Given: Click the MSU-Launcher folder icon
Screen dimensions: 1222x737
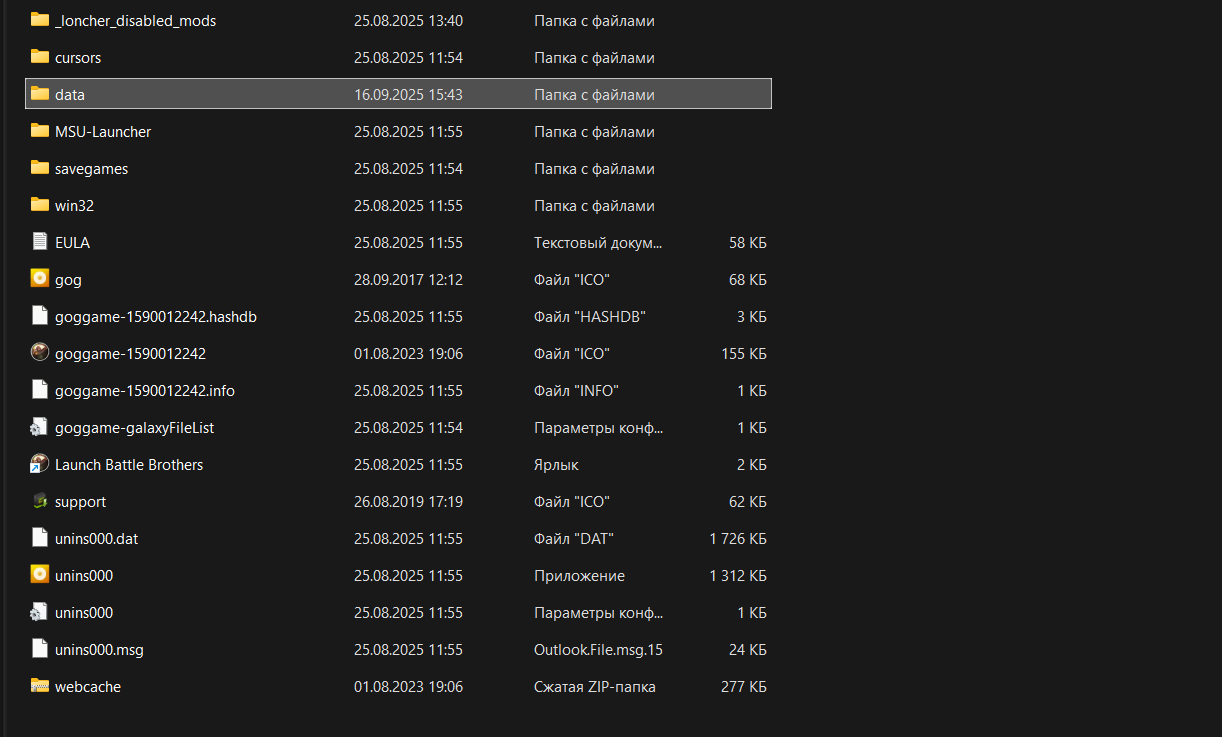Looking at the screenshot, I should tap(40, 131).
